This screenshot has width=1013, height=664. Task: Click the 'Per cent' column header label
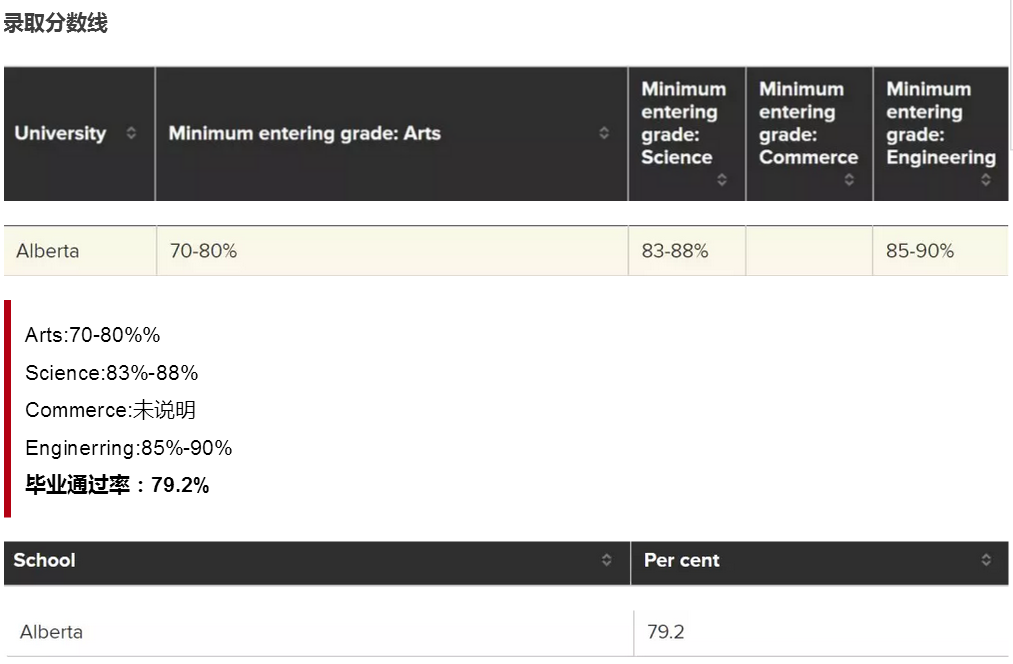coord(682,560)
